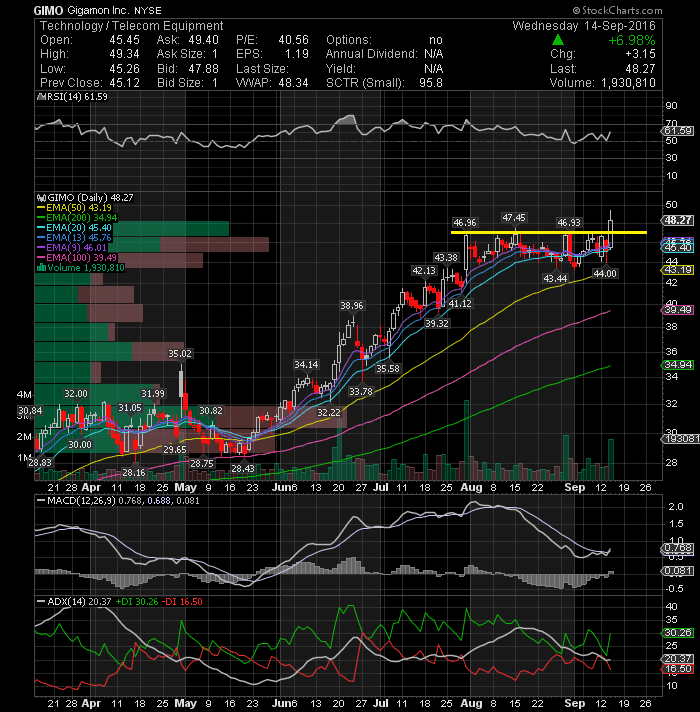Click the Low value 45.26
Screen dimensions: 700x712
point(124,69)
